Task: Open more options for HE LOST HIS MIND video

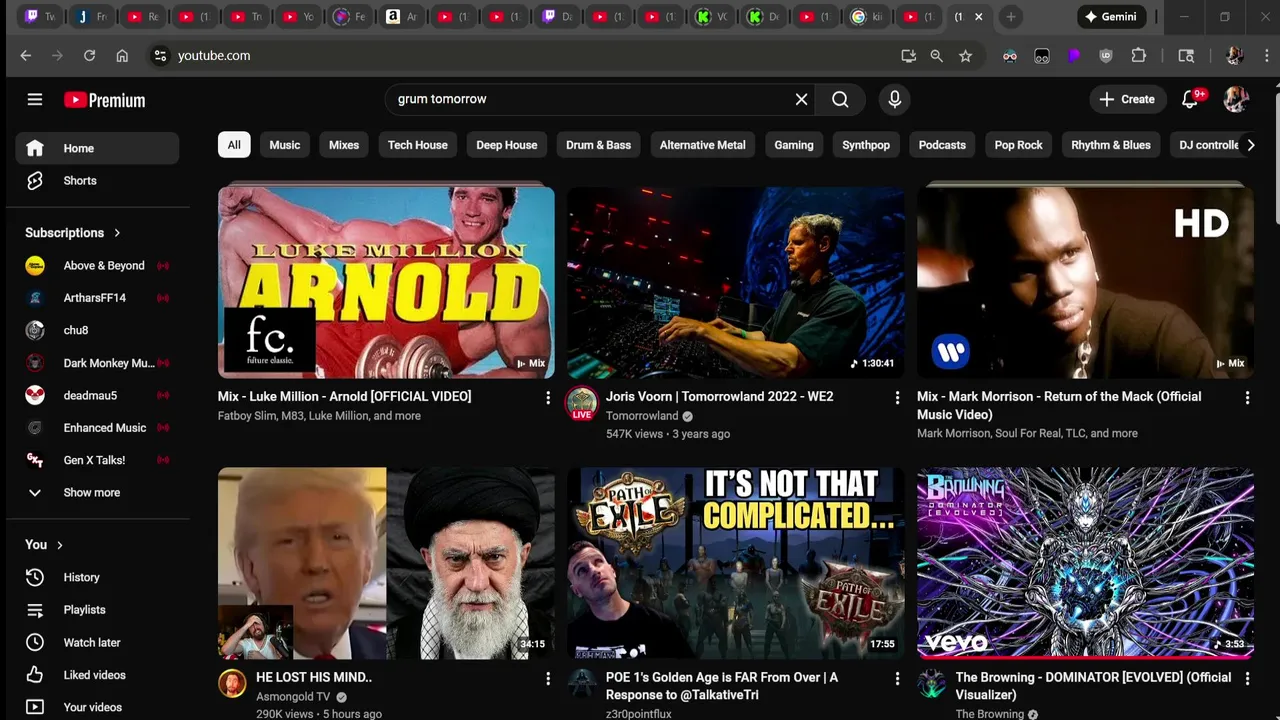Action: [547, 679]
